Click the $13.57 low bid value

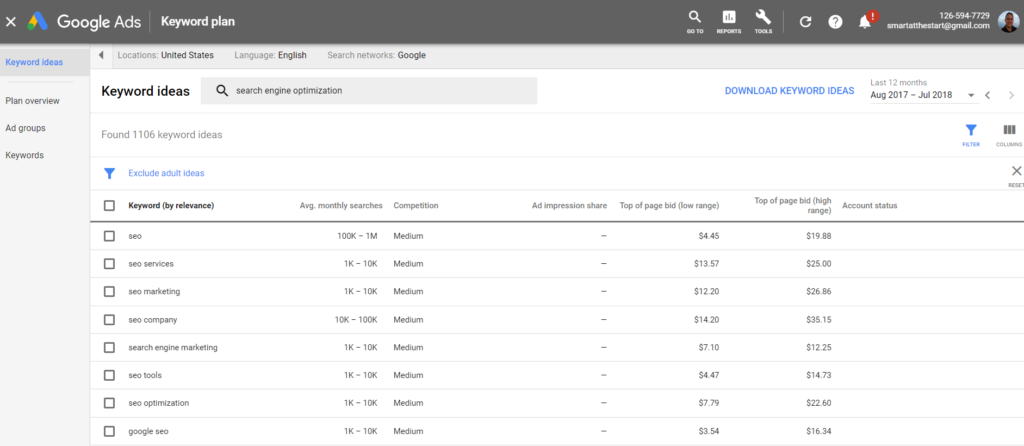coord(706,264)
